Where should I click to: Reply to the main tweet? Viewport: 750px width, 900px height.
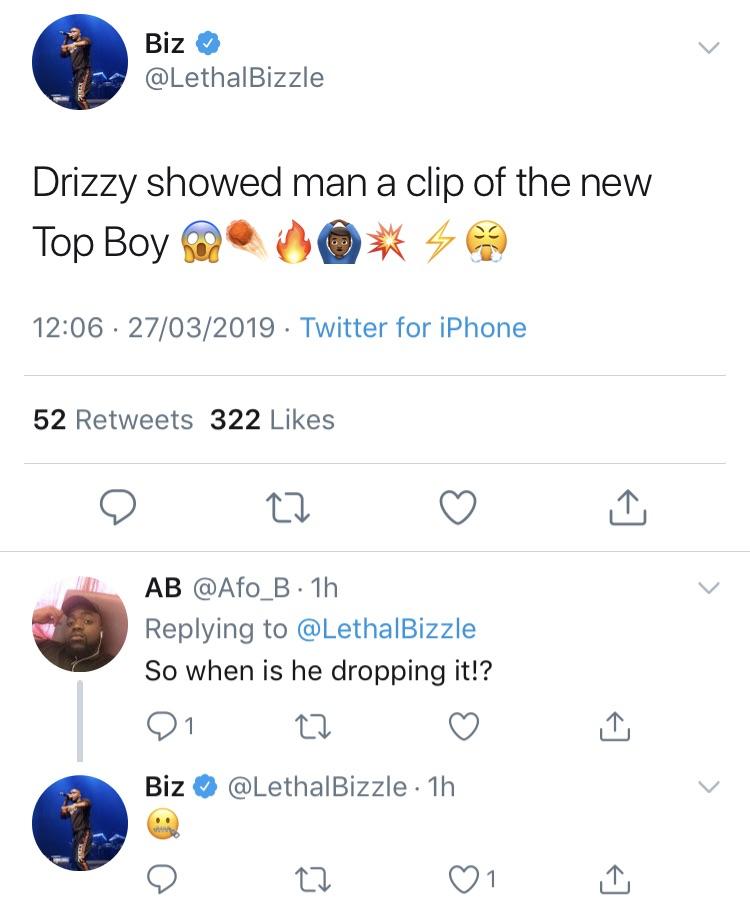[119, 508]
